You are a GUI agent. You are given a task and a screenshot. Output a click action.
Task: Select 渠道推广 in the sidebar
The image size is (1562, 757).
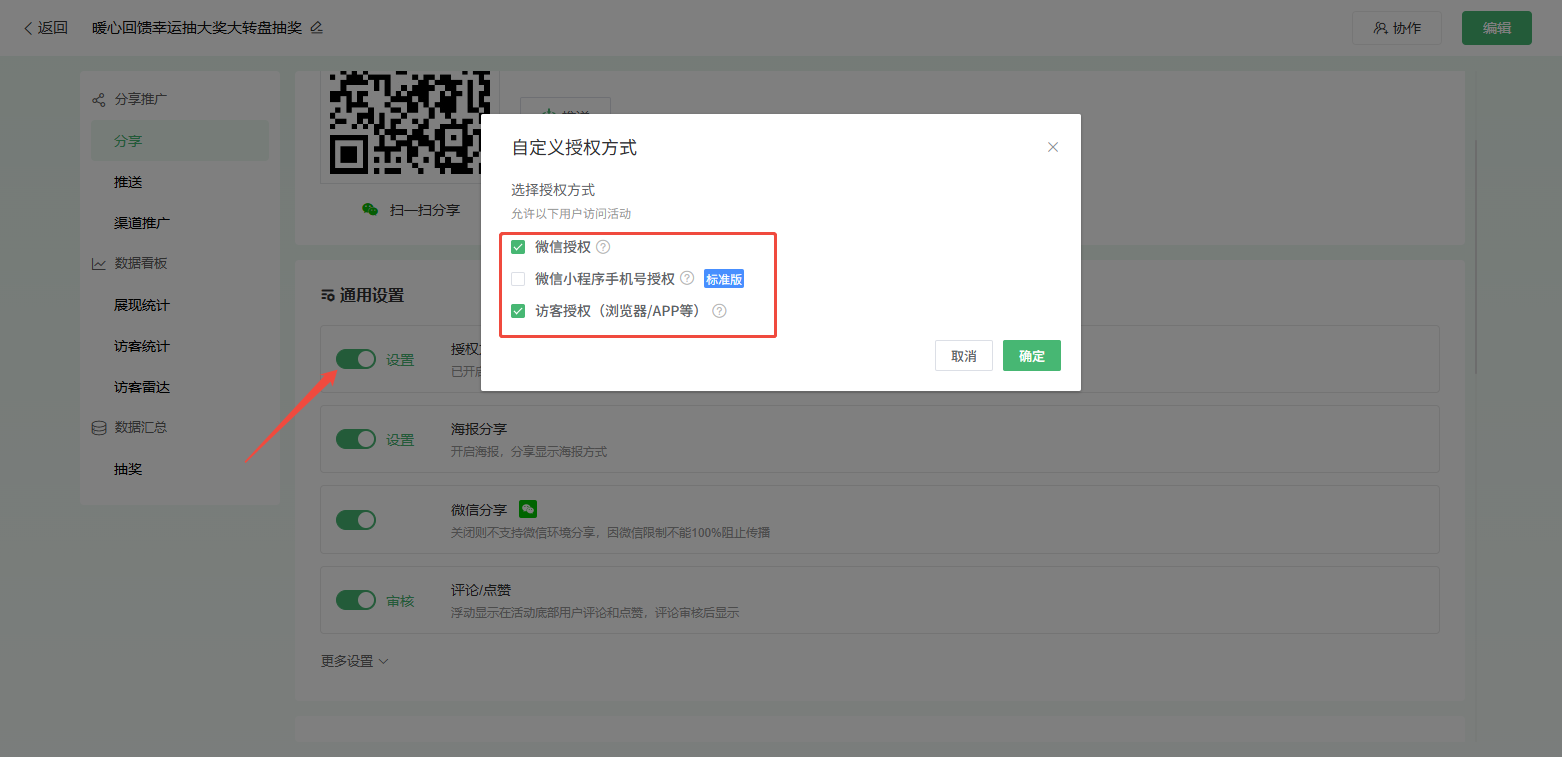[142, 223]
